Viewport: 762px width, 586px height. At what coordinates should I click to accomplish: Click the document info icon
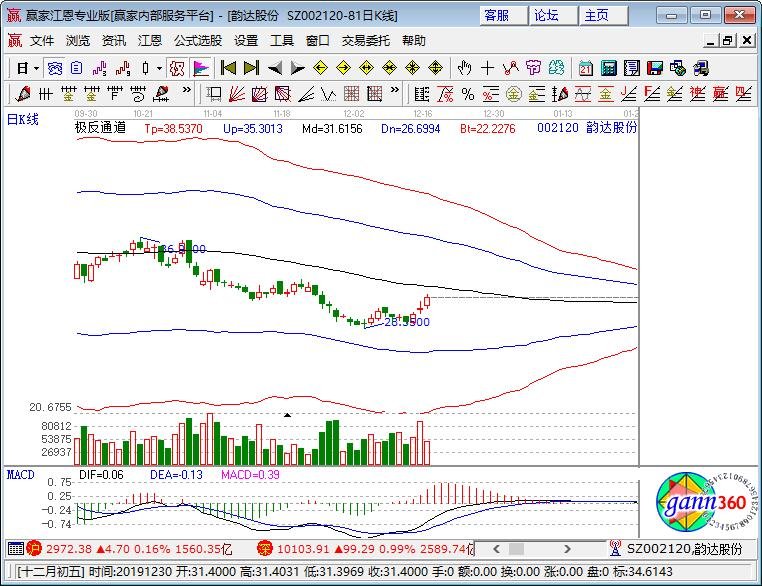[x=77, y=68]
